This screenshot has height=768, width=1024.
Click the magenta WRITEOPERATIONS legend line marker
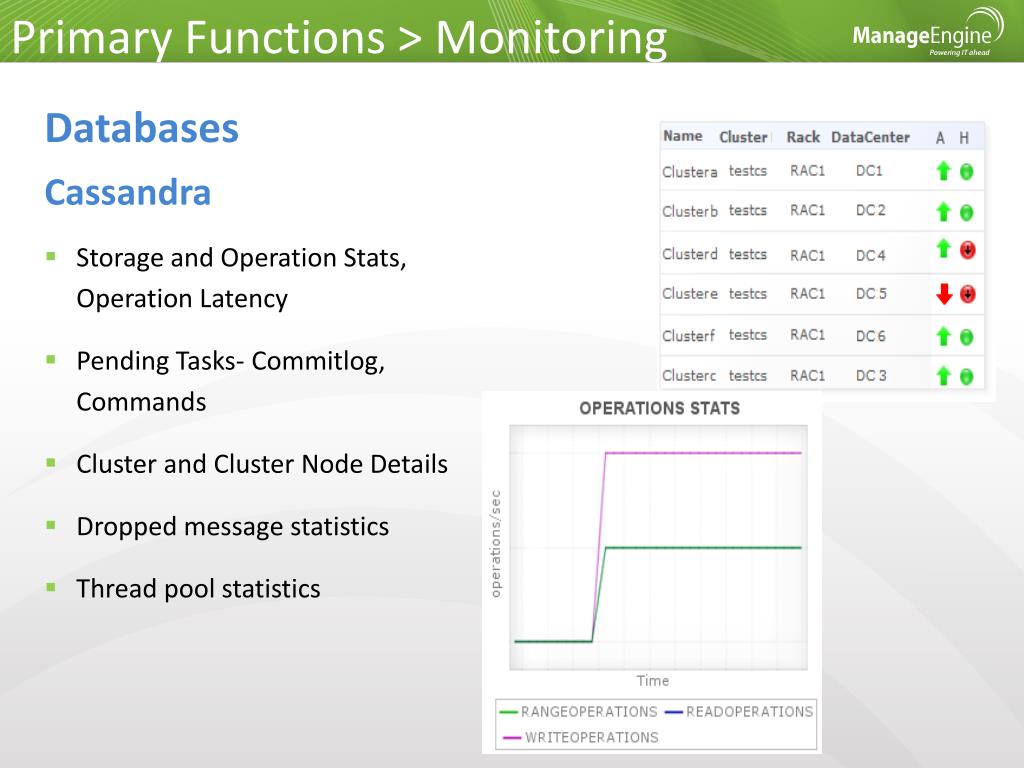coord(513,738)
